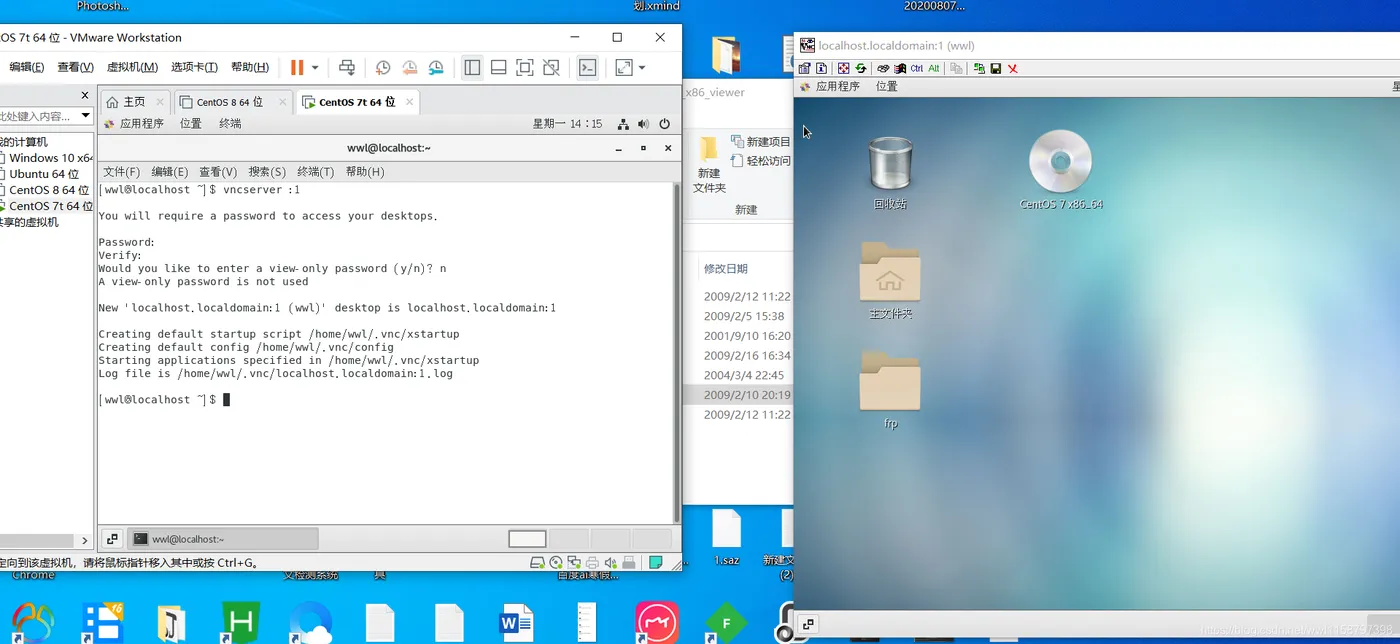
Task: Click the stretch guest display icon
Action: coord(624,68)
